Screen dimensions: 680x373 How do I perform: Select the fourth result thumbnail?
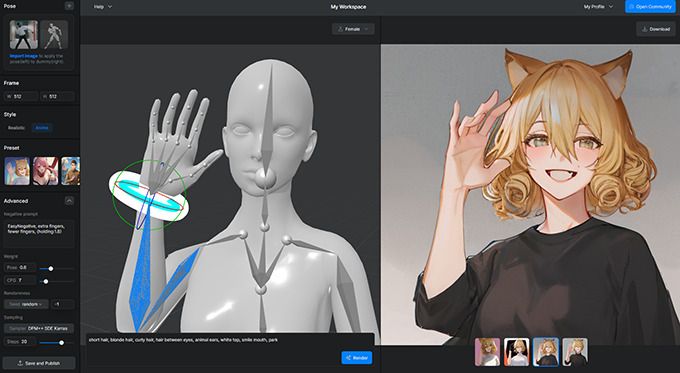575,352
